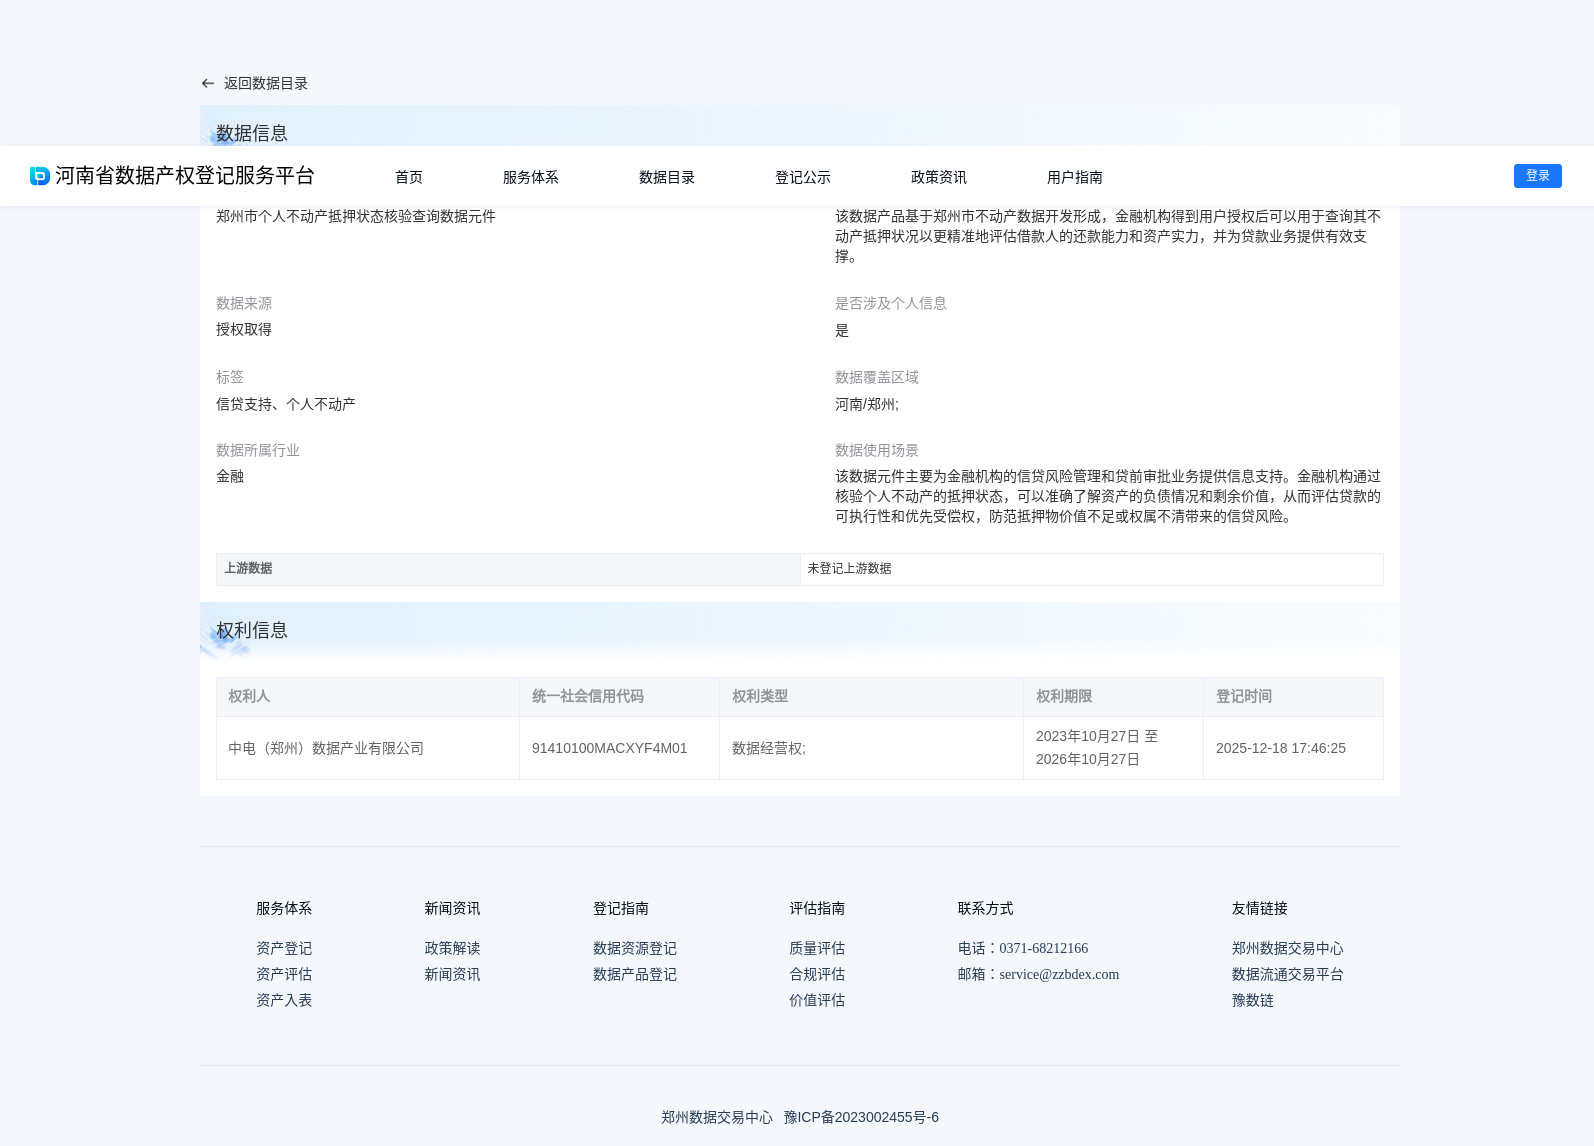
Task: Click the 数据信息 section heading
Action: click(x=252, y=133)
